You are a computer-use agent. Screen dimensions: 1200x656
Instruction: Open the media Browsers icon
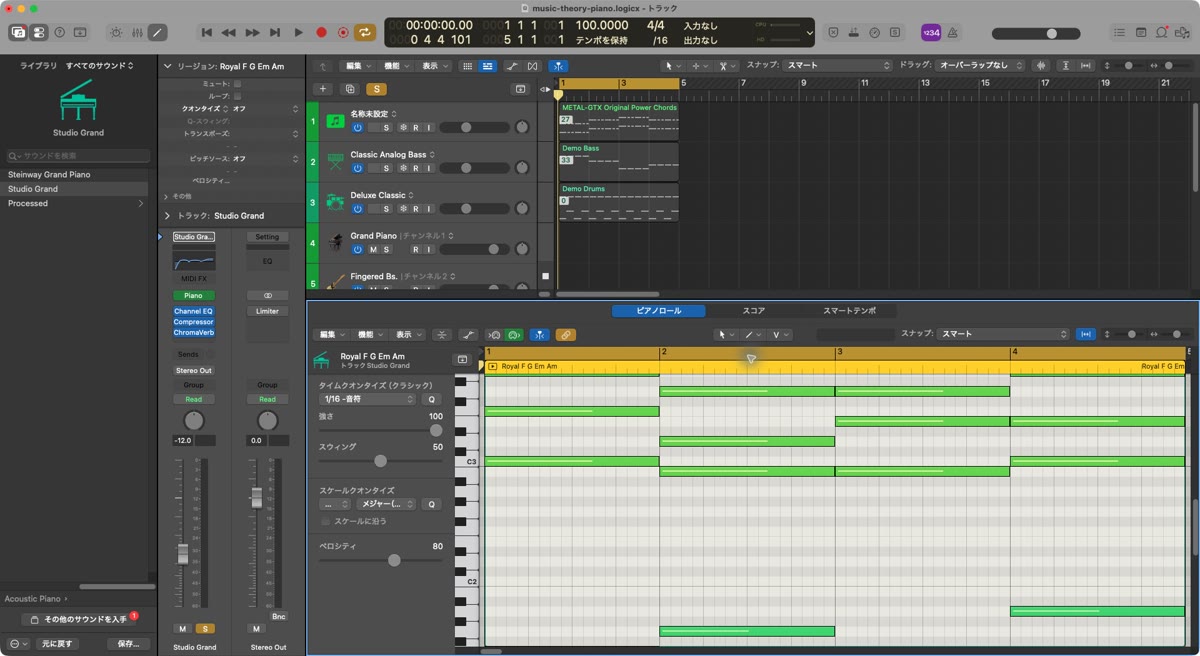(x=1182, y=32)
